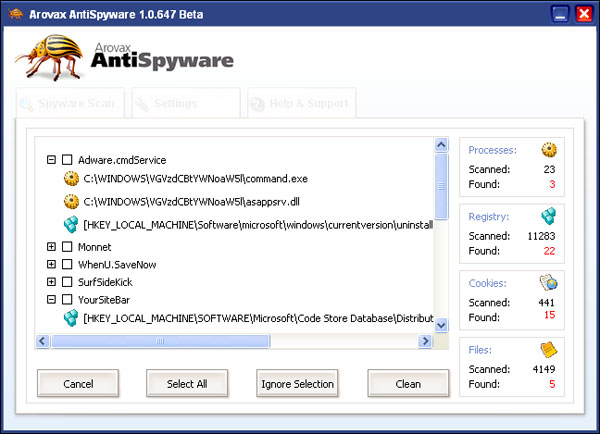
Task: Expand the SurfSideKick tree node
Action: pyautogui.click(x=51, y=282)
